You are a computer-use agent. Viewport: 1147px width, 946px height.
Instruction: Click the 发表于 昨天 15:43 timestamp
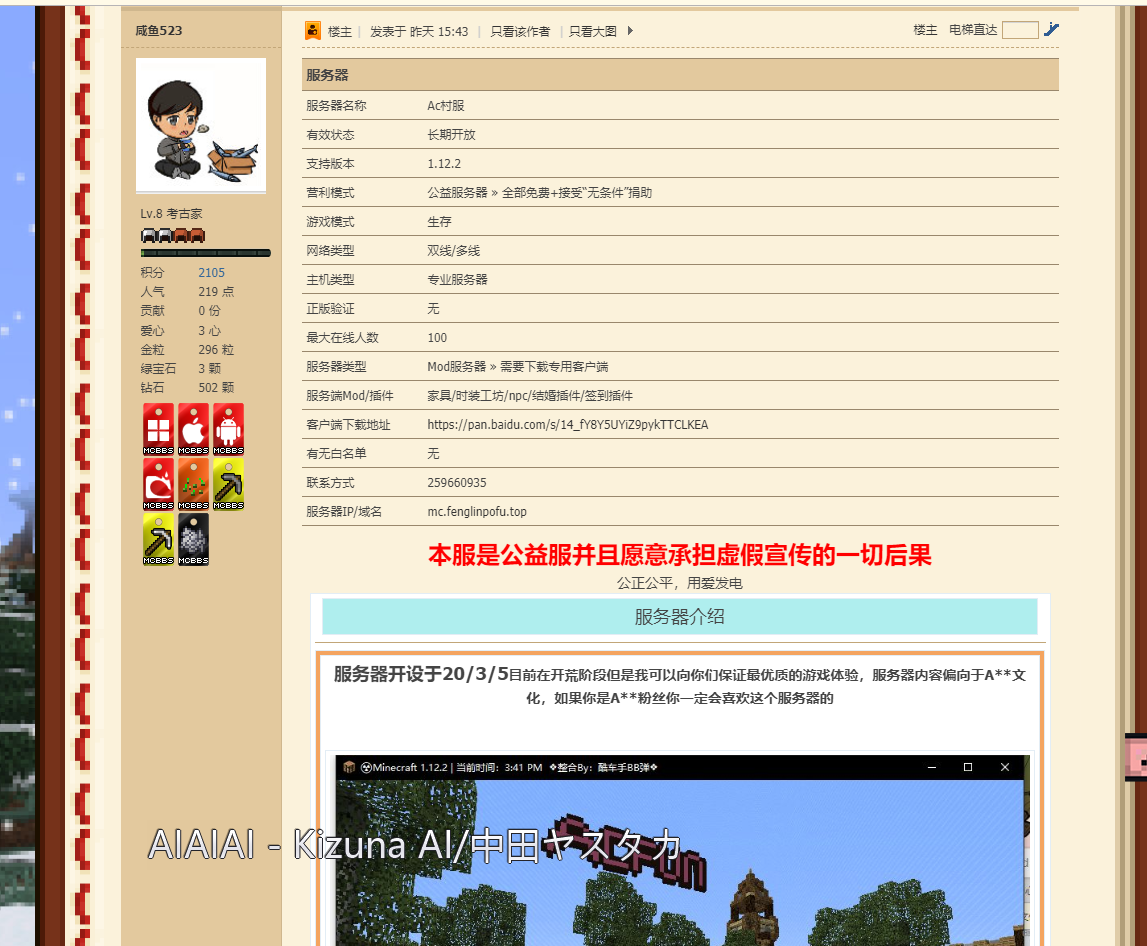pos(418,31)
